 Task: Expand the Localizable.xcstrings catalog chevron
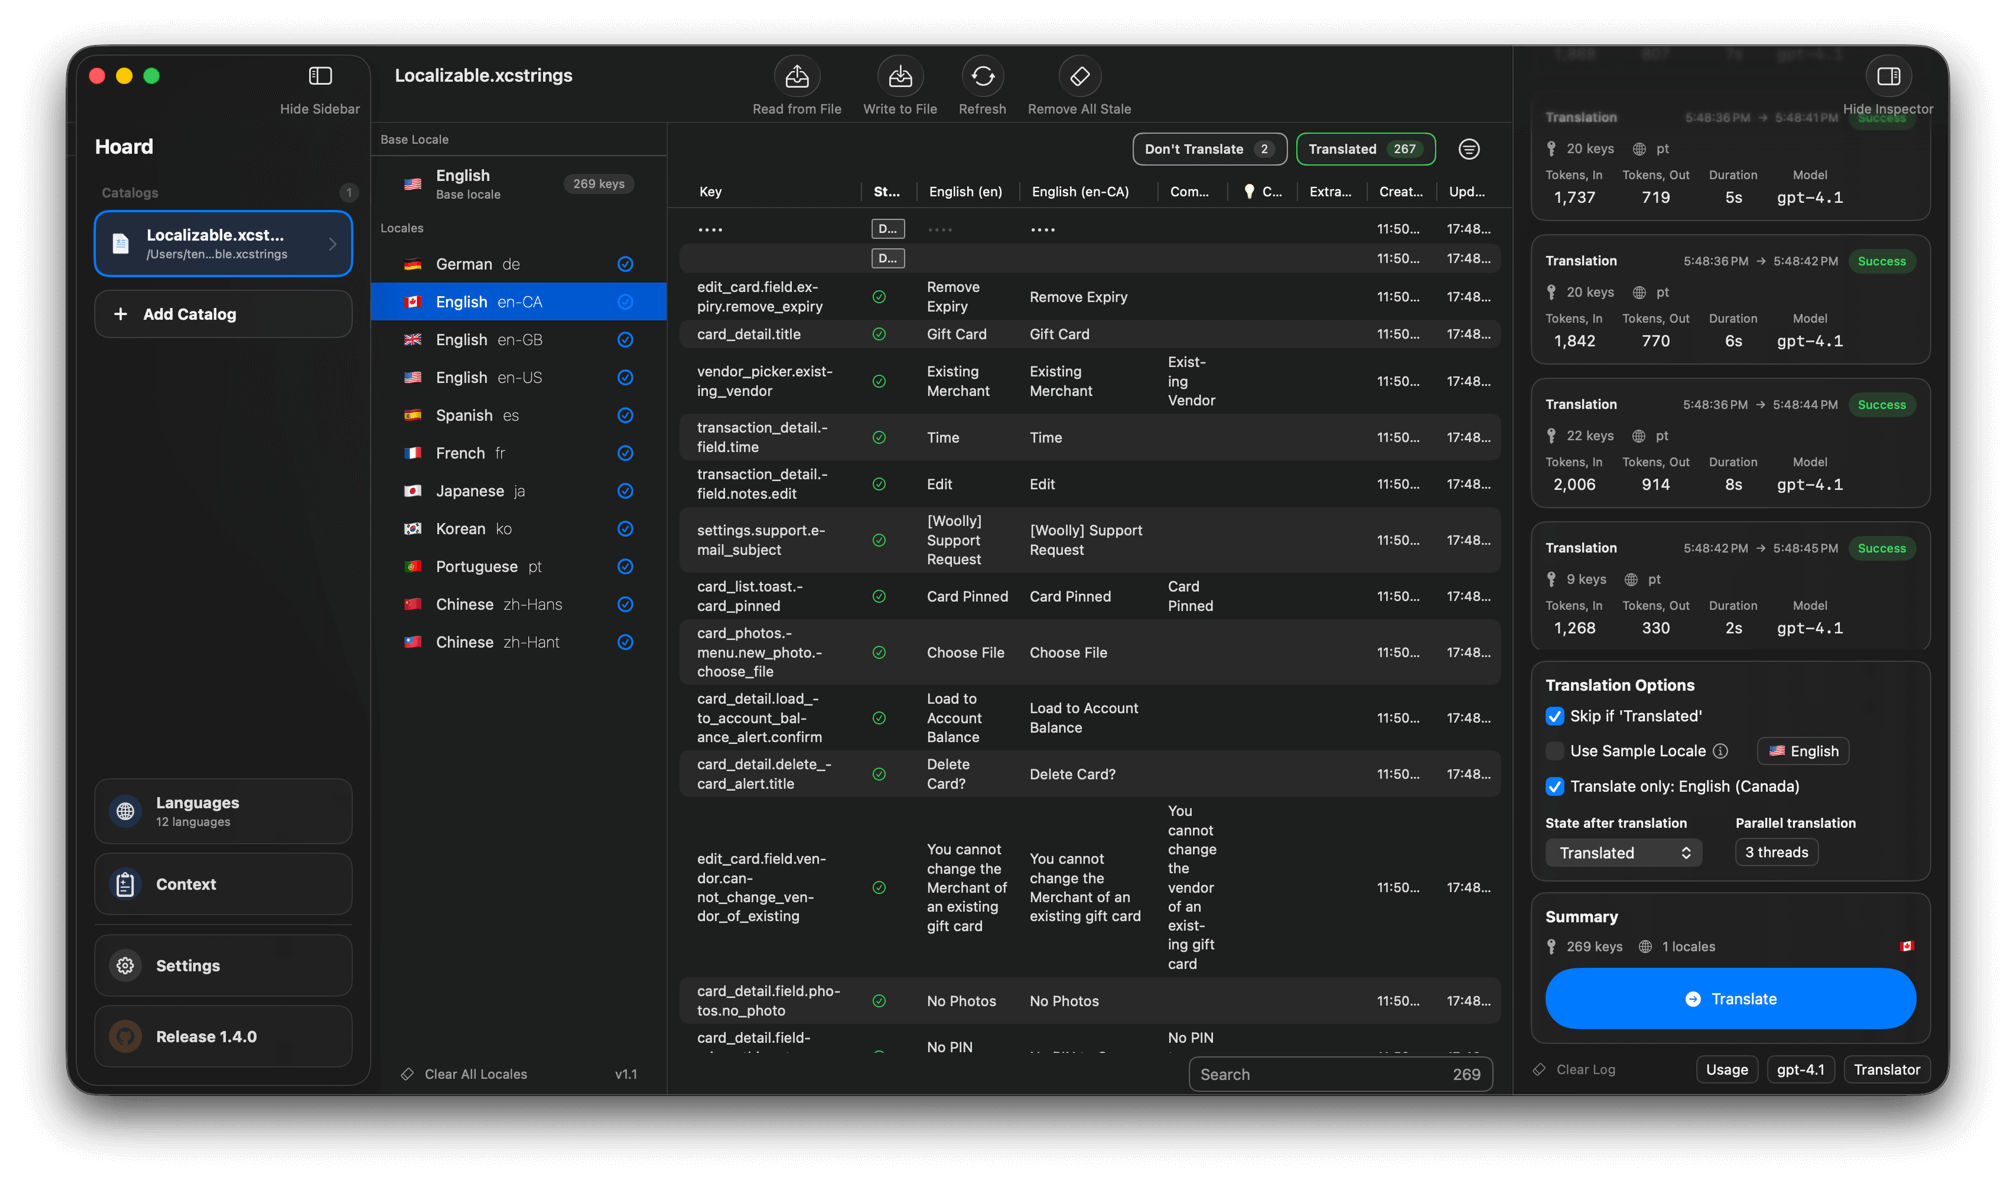point(333,244)
